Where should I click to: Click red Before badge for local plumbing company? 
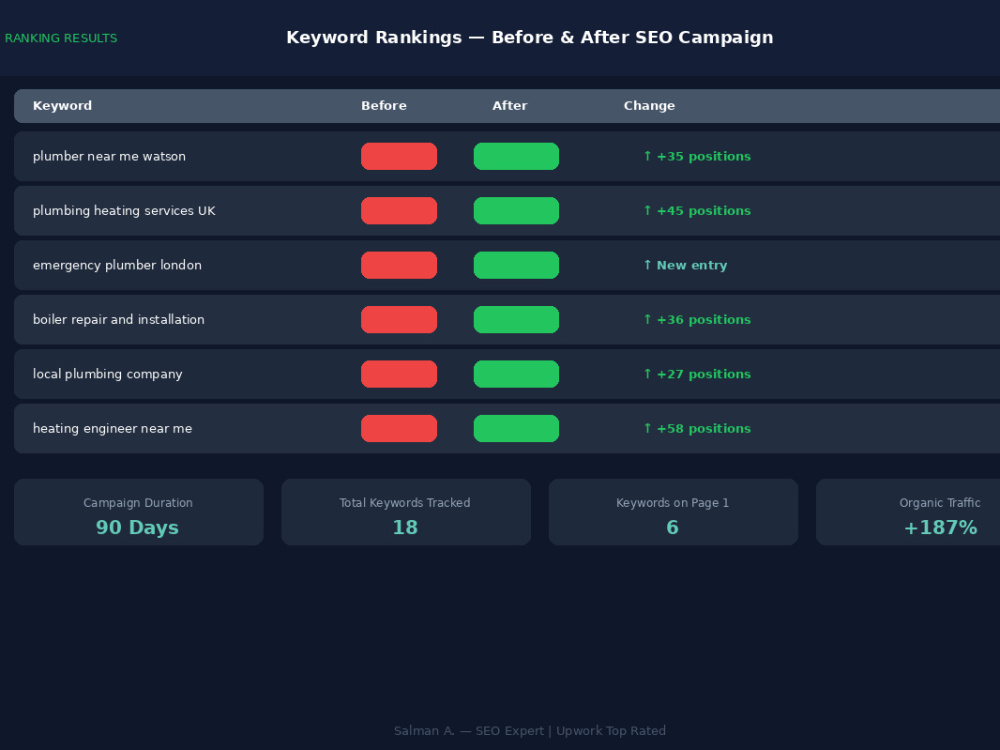click(399, 374)
